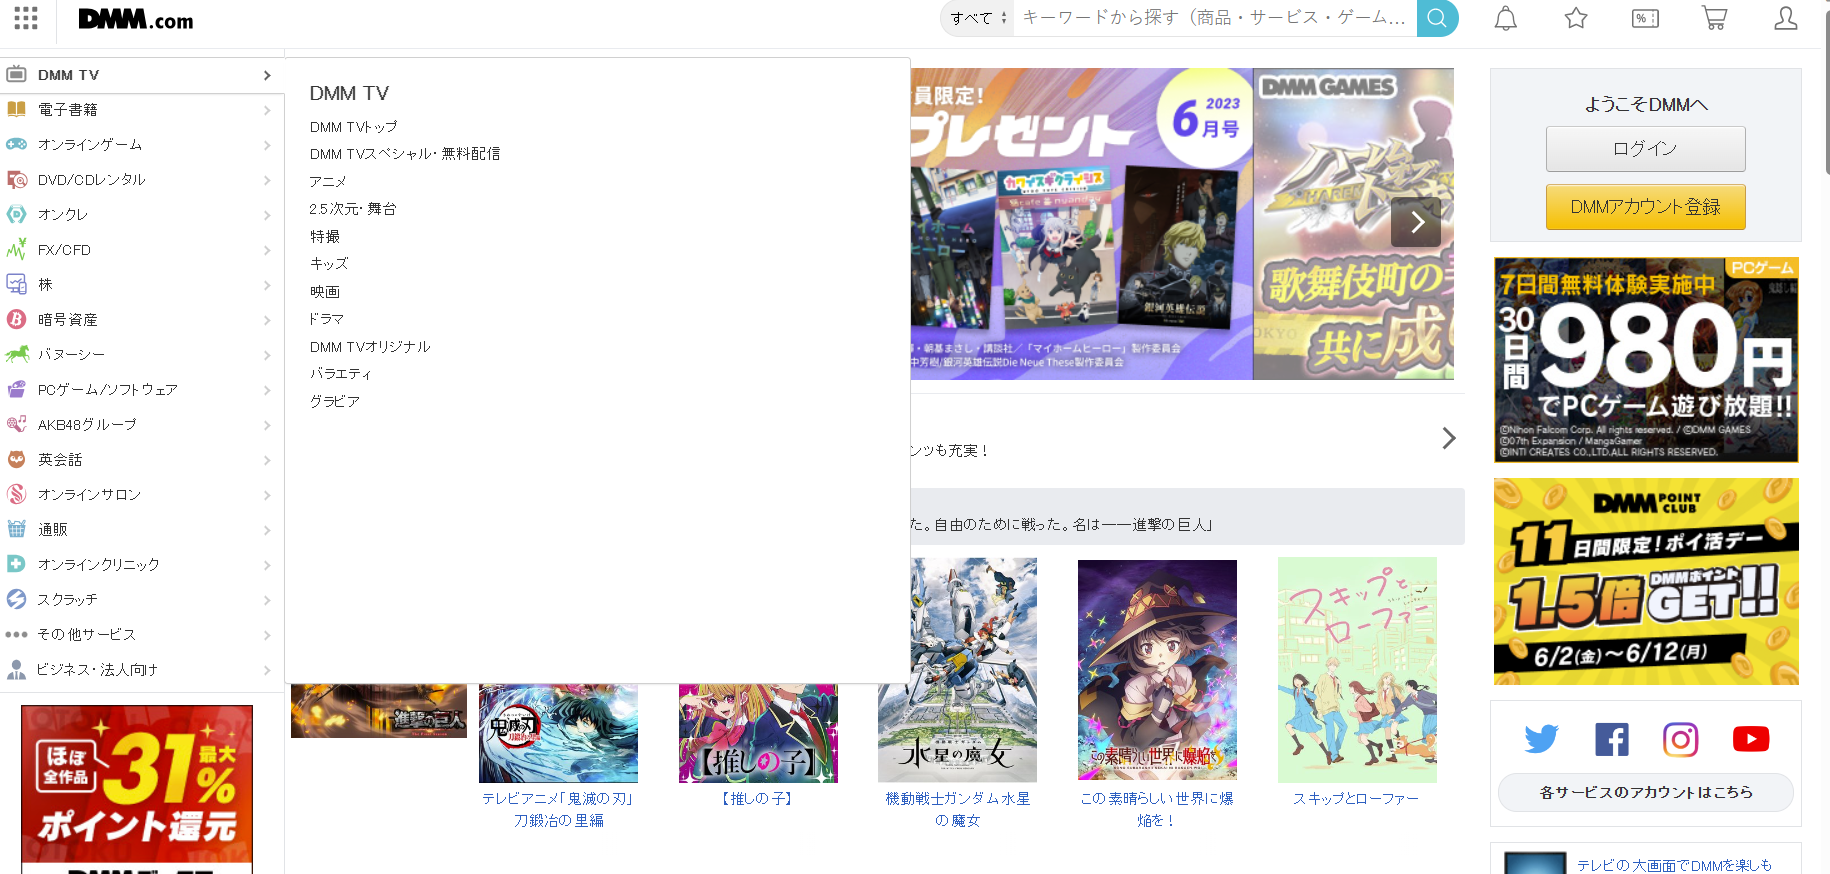The width and height of the screenshot is (1830, 874).
Task: Click the オンクレ icon
Action: (16, 214)
